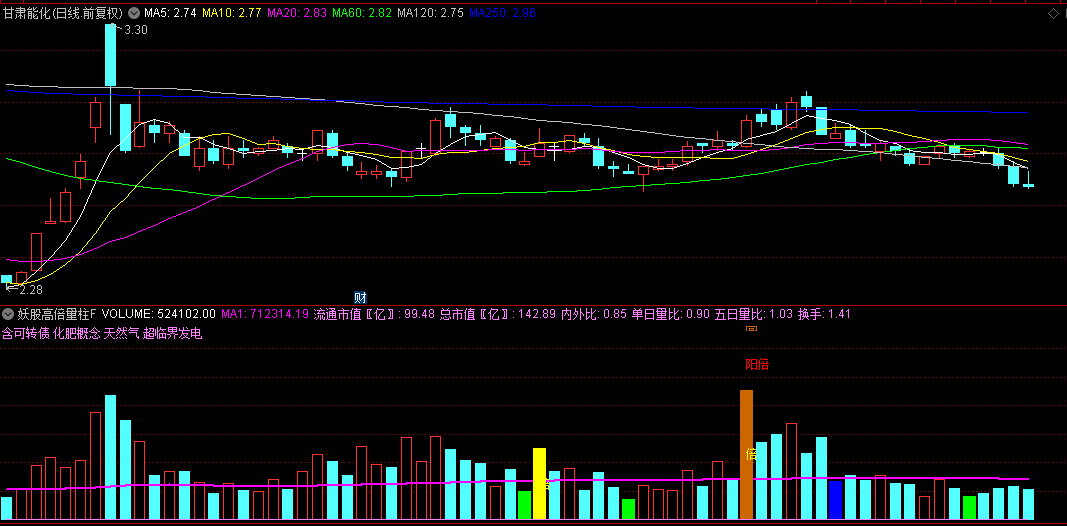Select the MA250: 2.96 label
This screenshot has height=526, width=1067.
502,12
